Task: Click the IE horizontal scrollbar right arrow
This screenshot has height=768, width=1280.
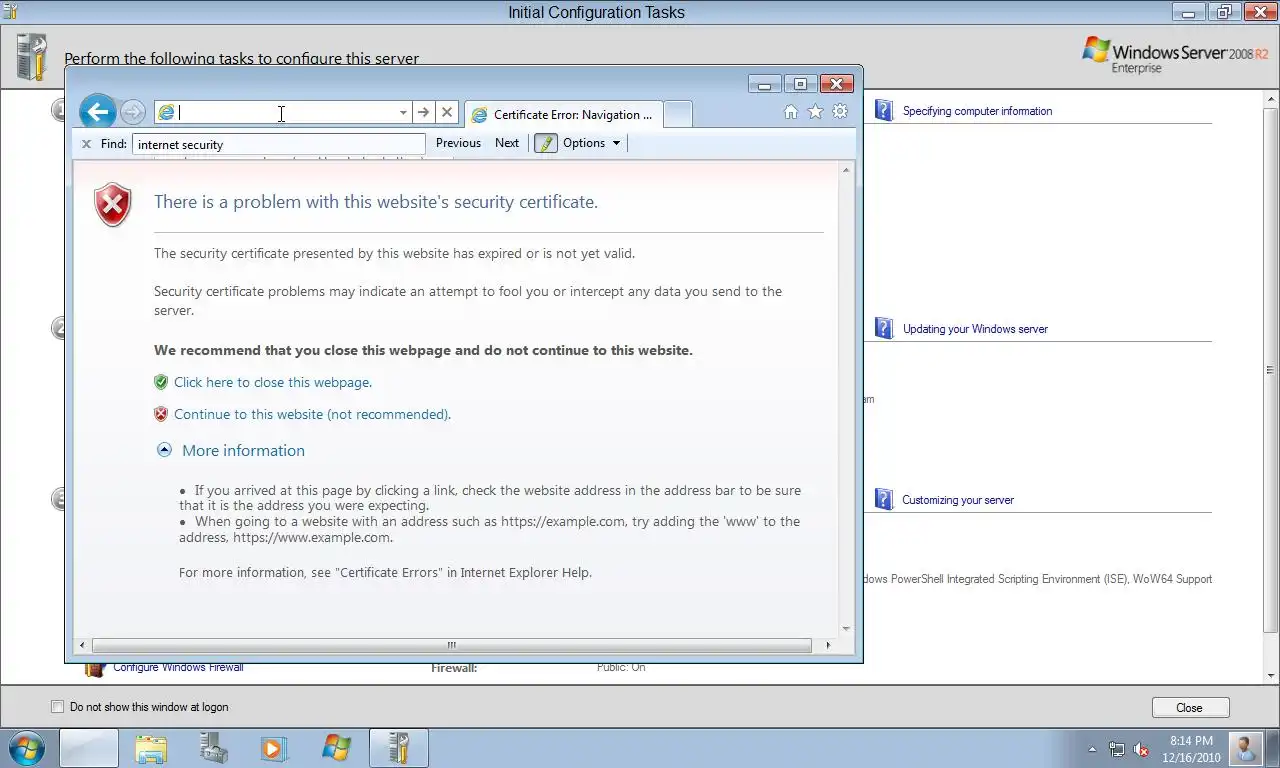Action: pyautogui.click(x=828, y=645)
